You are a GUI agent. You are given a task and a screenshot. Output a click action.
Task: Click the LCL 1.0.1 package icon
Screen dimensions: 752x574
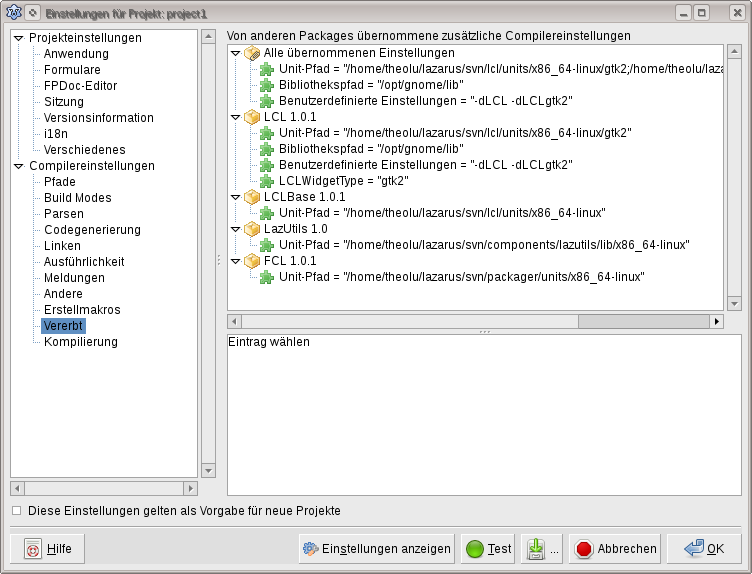(x=252, y=117)
